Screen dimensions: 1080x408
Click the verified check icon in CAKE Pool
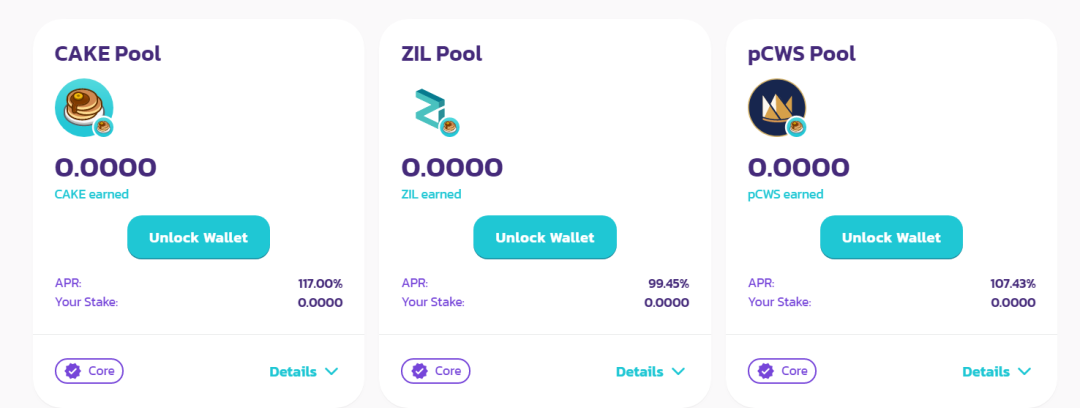[72, 371]
